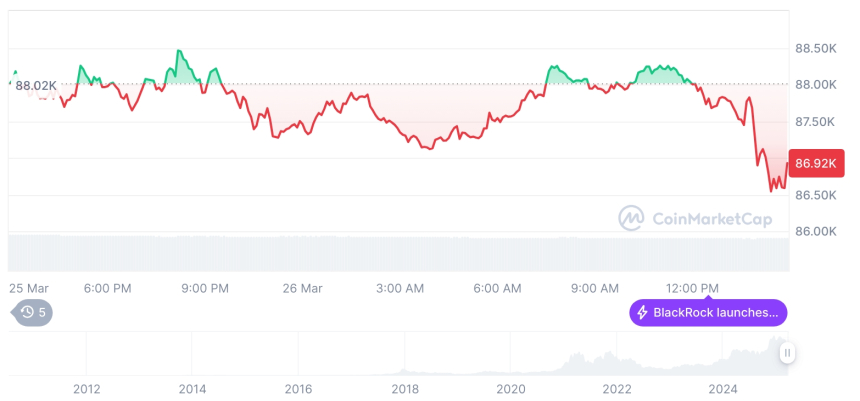860x401 pixels.
Task: Select 2018 on the year navigator
Action: coord(404,389)
